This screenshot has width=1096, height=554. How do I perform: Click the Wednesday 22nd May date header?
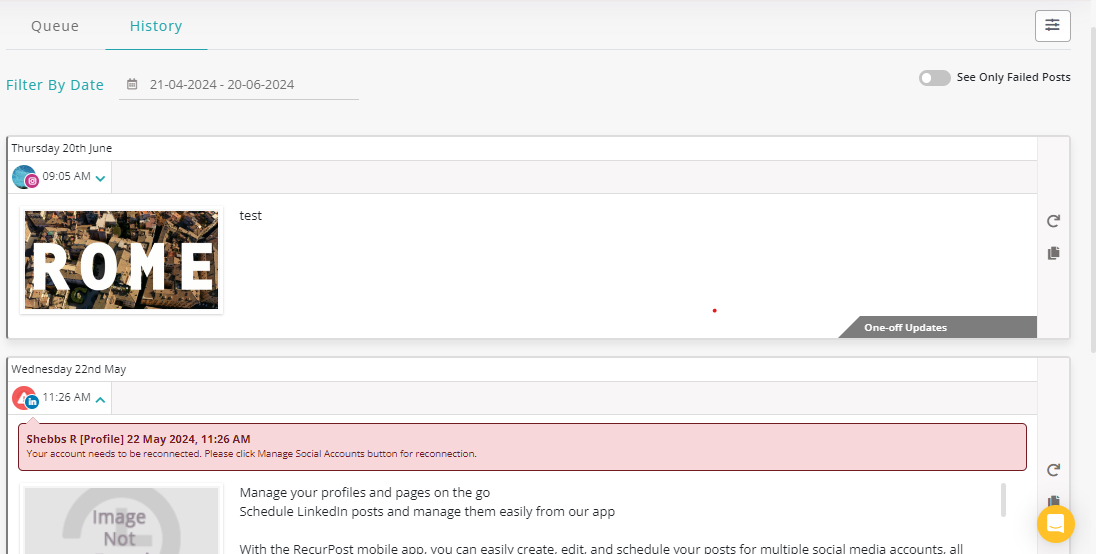click(x=68, y=369)
